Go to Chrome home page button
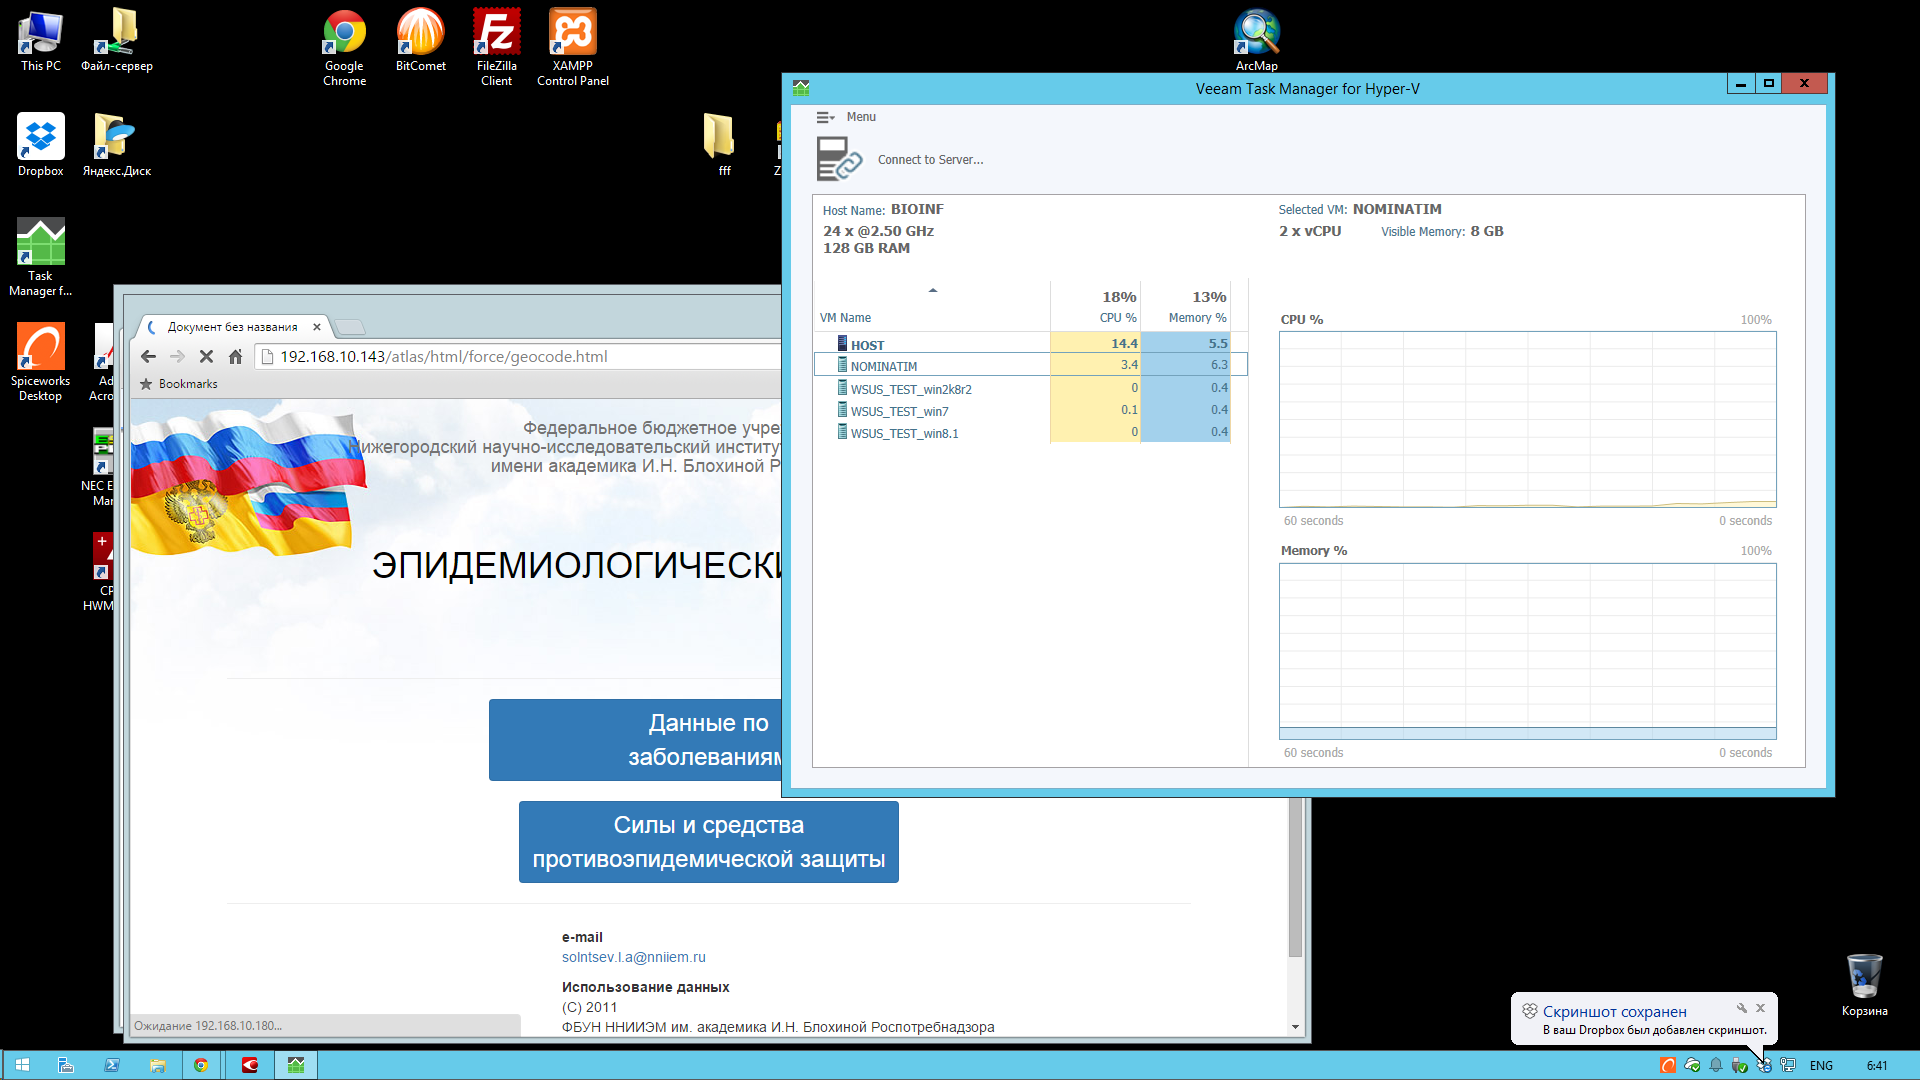This screenshot has height=1080, width=1920. coord(235,357)
